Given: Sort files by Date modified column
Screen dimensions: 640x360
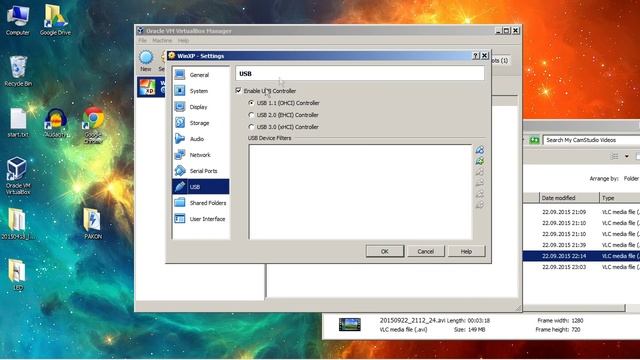Looking at the screenshot, I should [x=569, y=198].
